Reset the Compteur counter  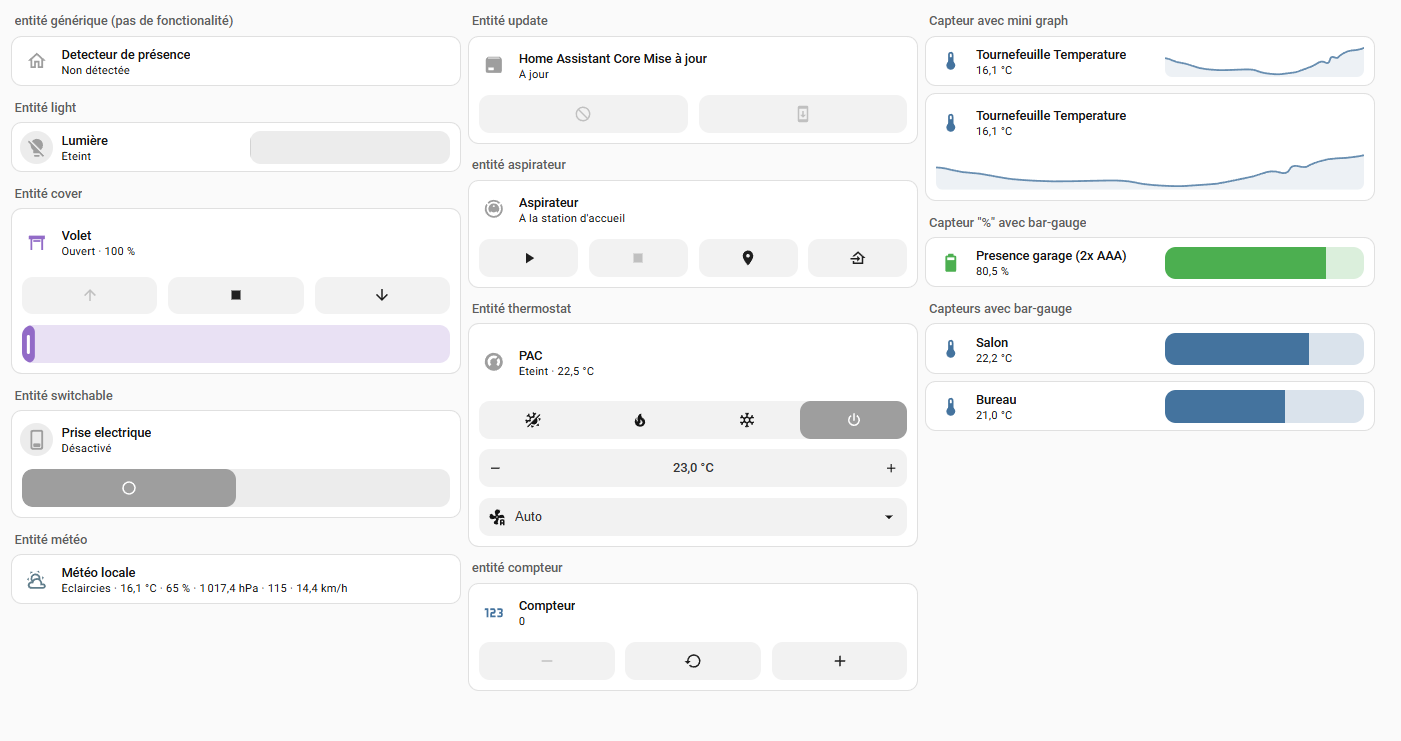692,661
